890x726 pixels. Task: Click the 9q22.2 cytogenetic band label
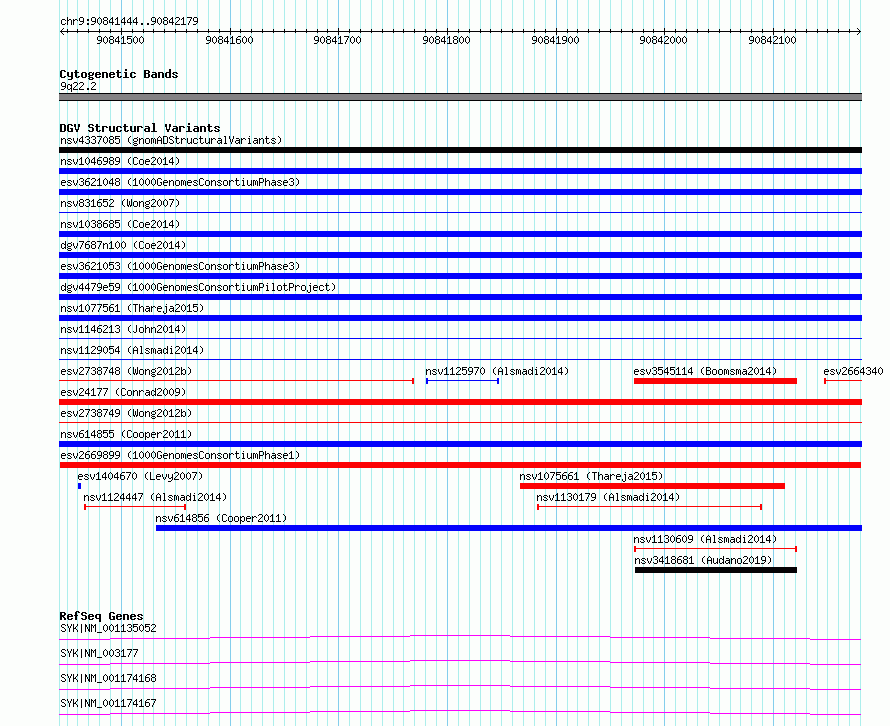point(78,86)
